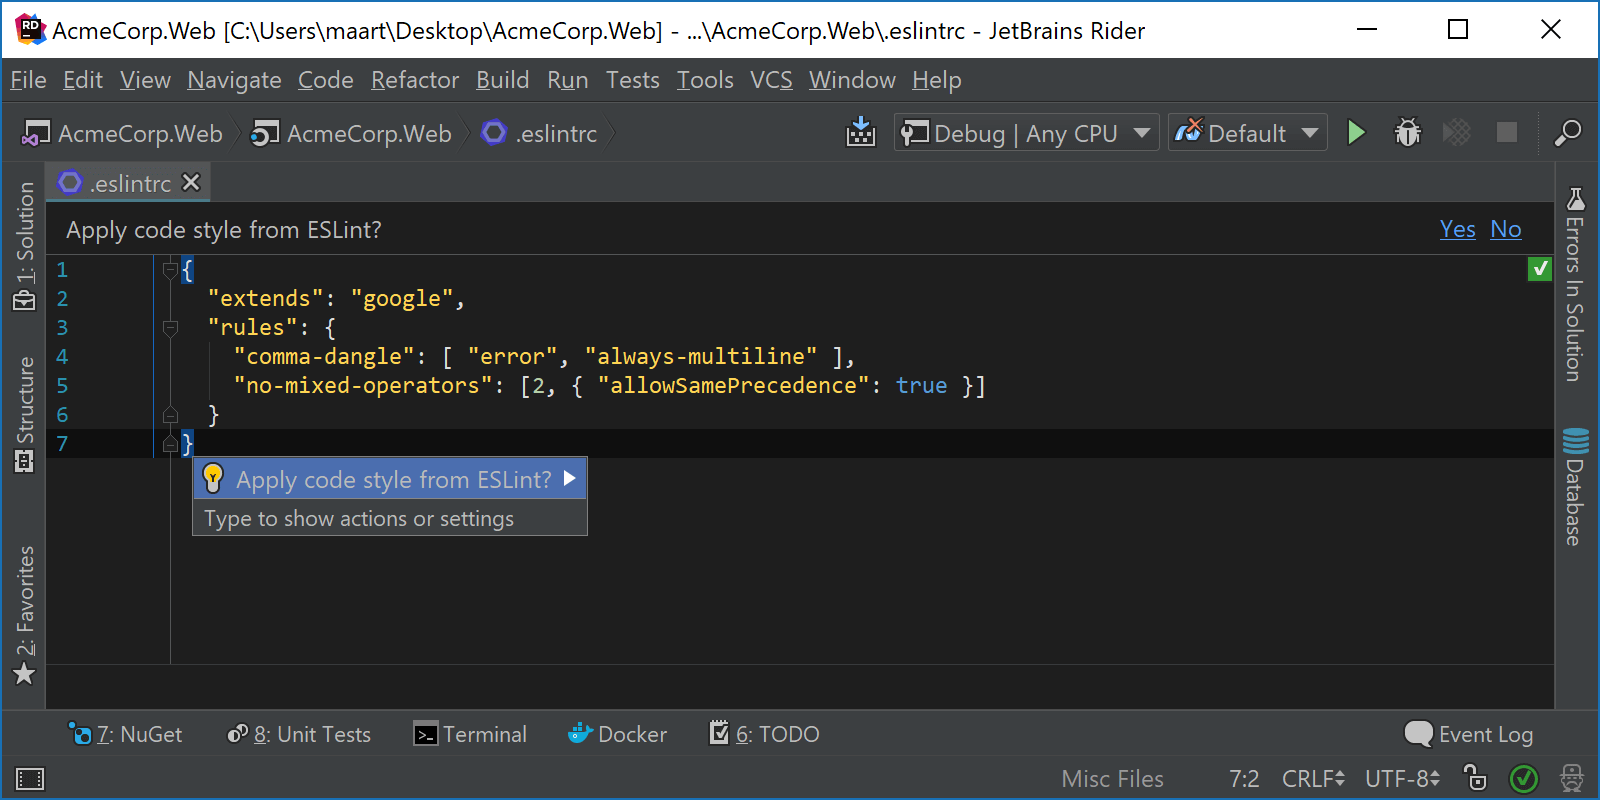Open the Terminal tool window

click(470, 734)
